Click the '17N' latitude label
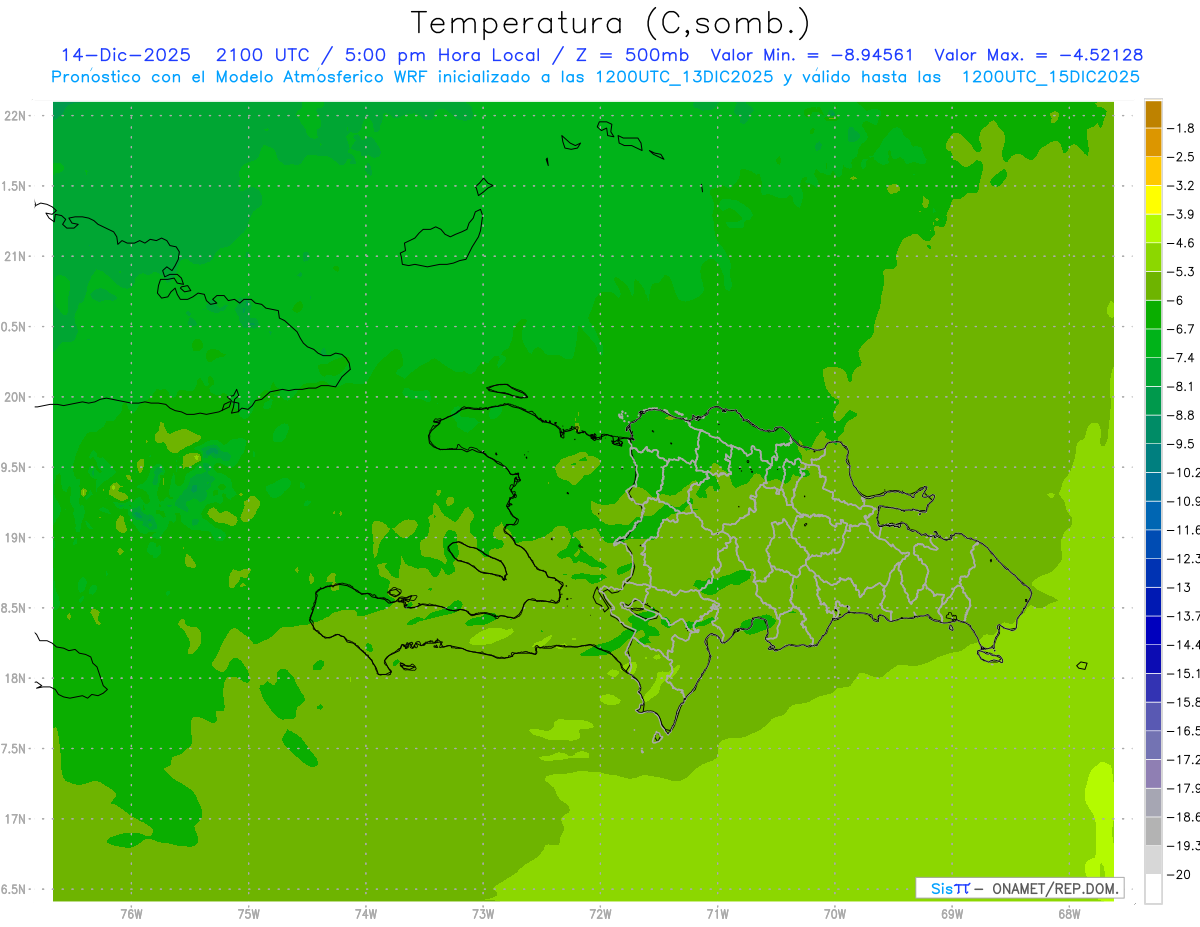The height and width of the screenshot is (927, 1200). point(14,820)
